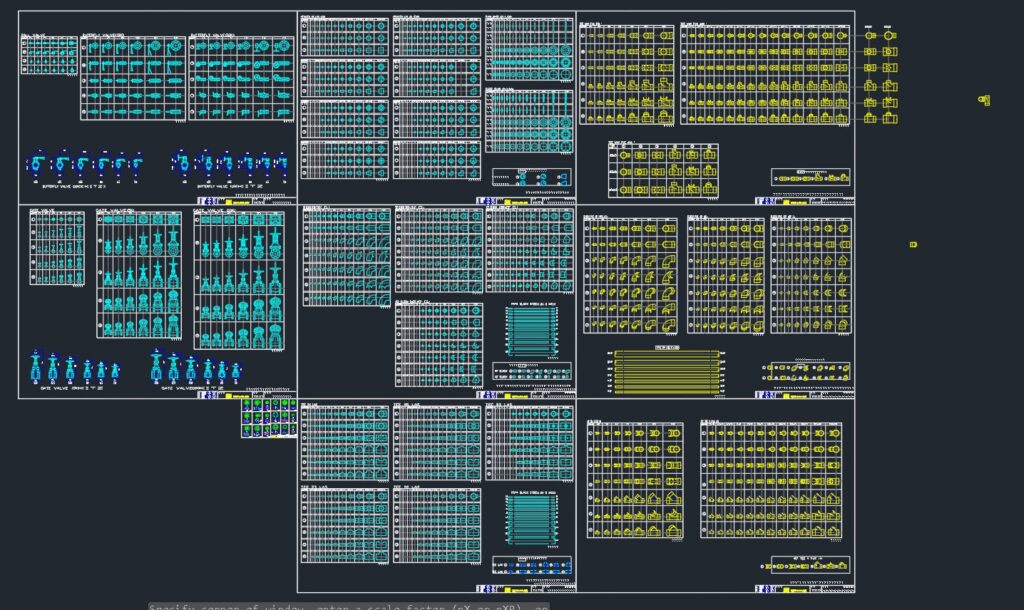This screenshot has height=610, width=1024.
Task: Pick the yellow fitting column outside the top-right sheet
Action: point(880,76)
